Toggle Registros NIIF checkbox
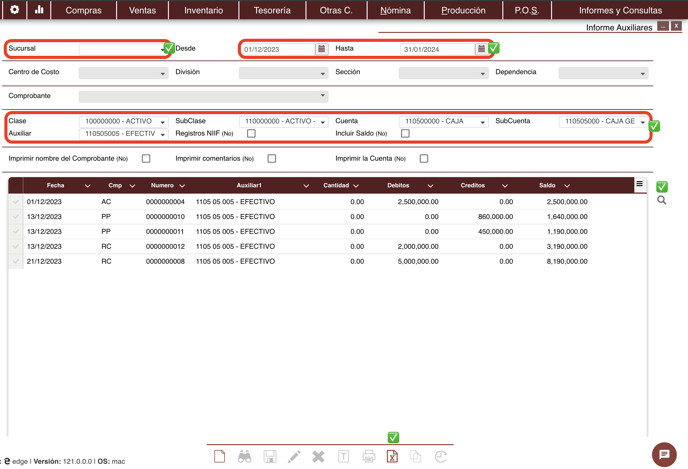This screenshot has height=469, width=688. pos(251,133)
